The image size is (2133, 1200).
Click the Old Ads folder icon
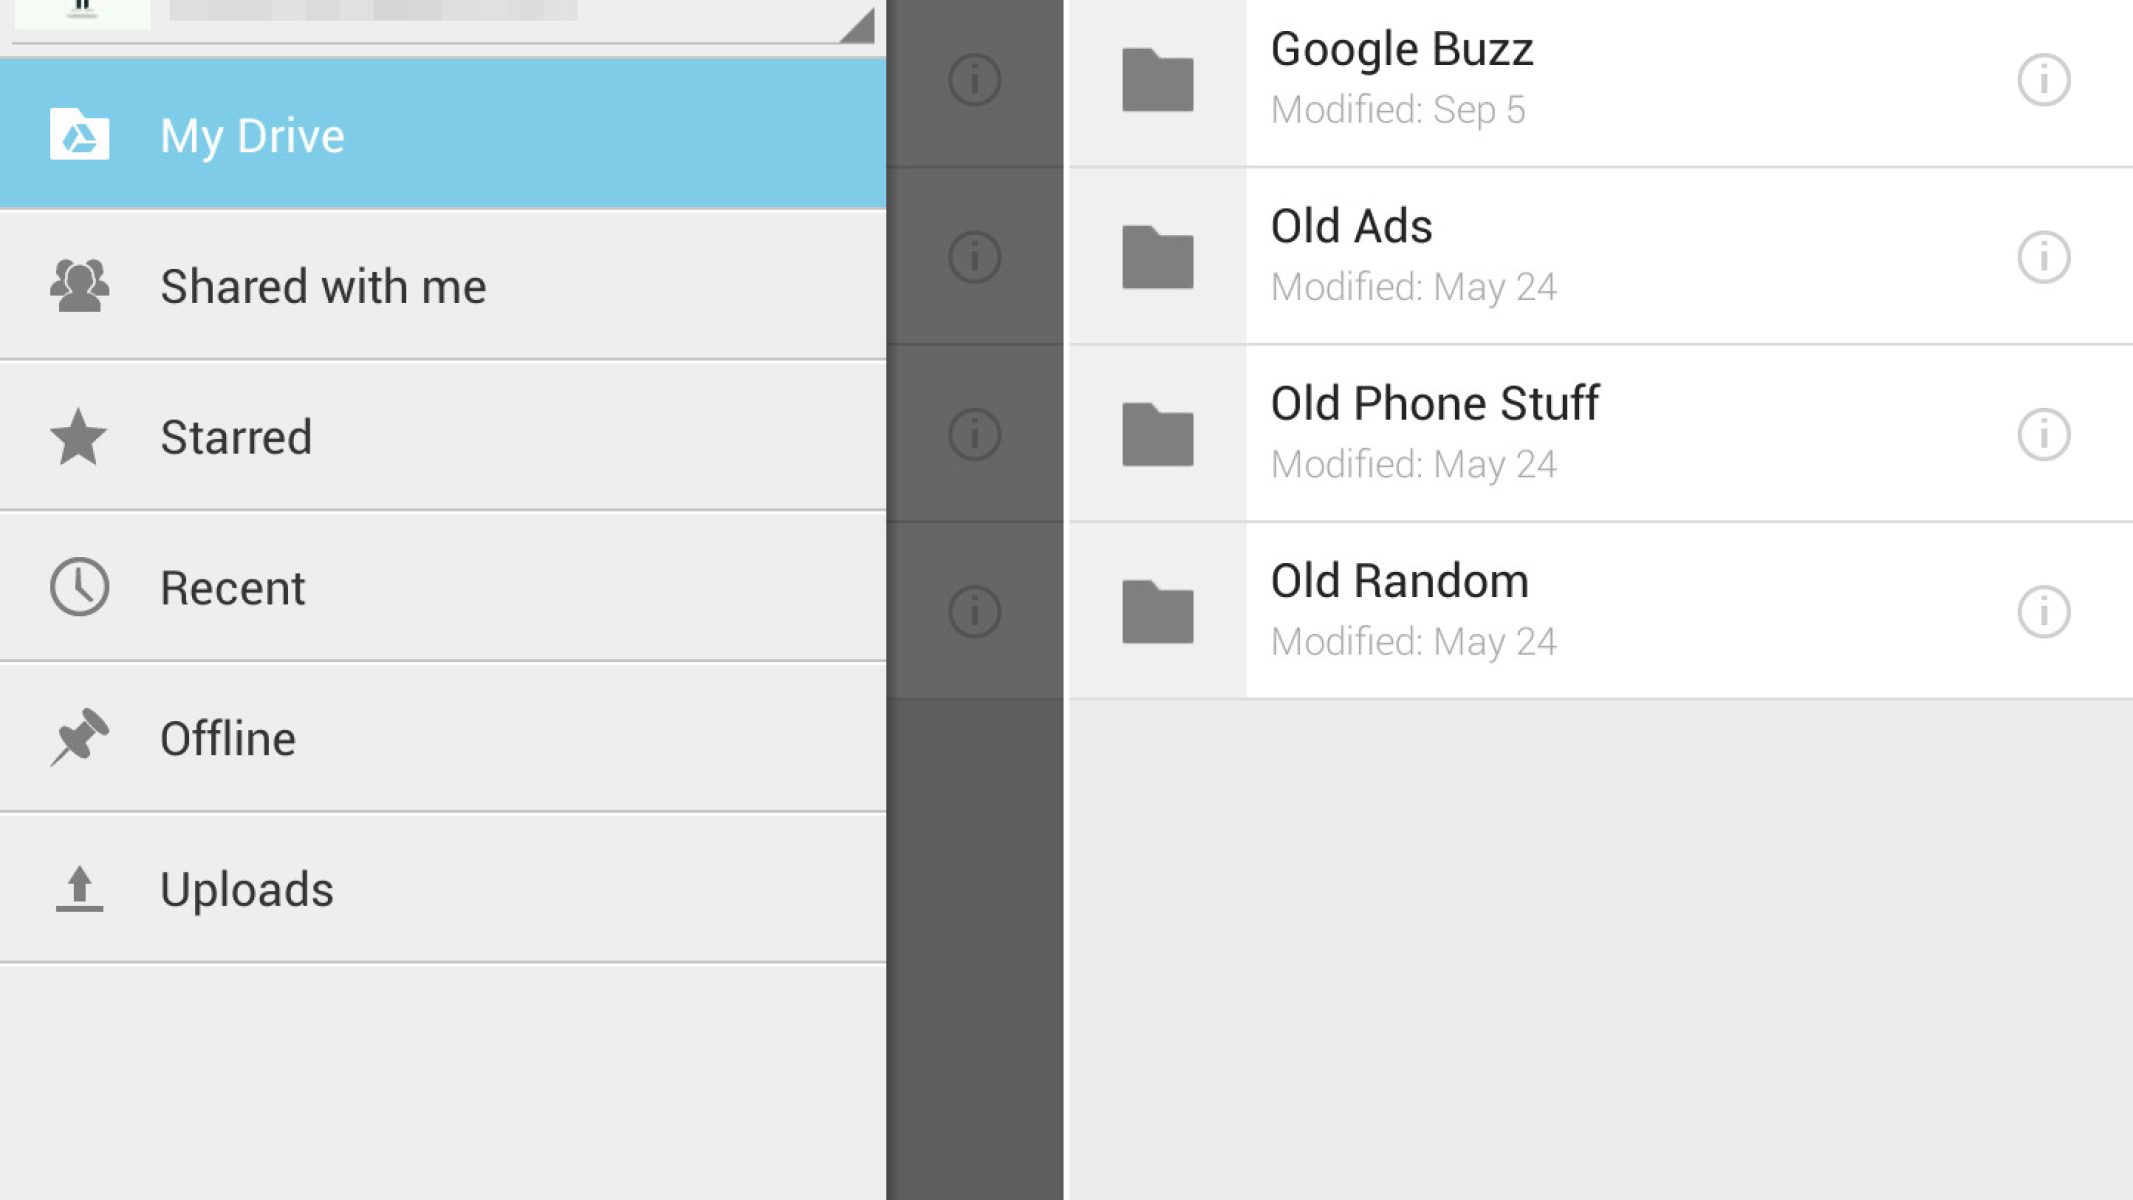tap(1157, 257)
